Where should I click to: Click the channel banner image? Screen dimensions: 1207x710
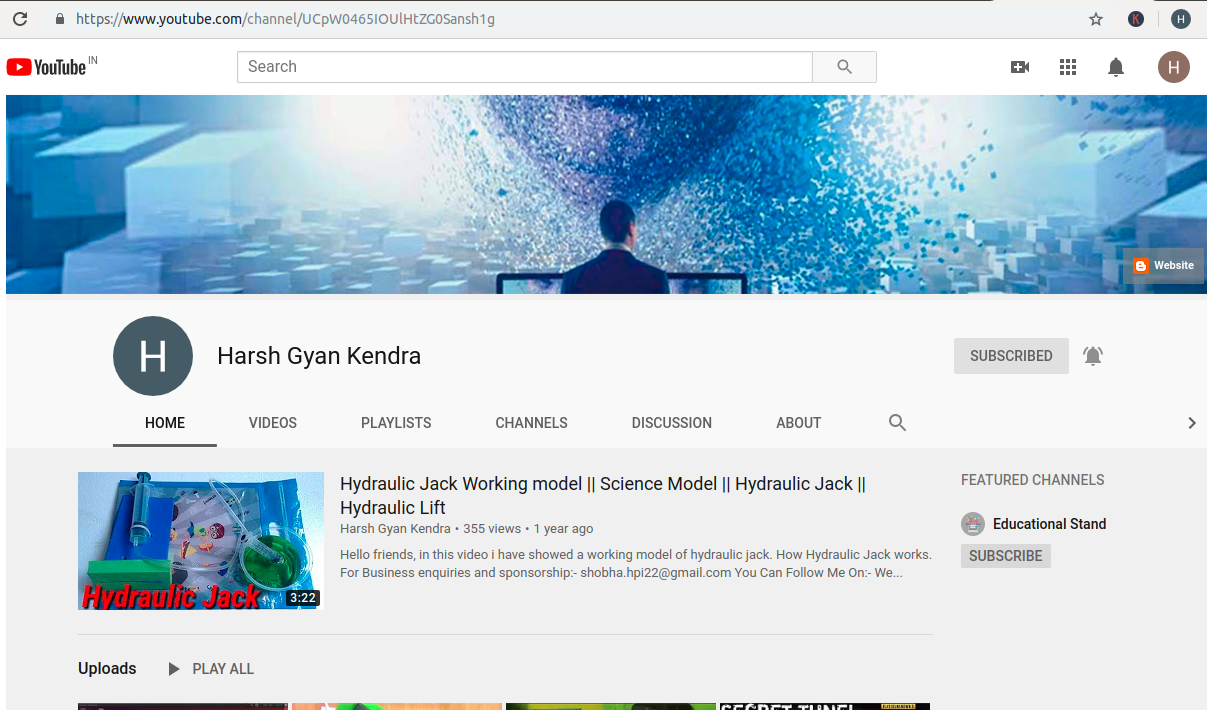click(605, 194)
